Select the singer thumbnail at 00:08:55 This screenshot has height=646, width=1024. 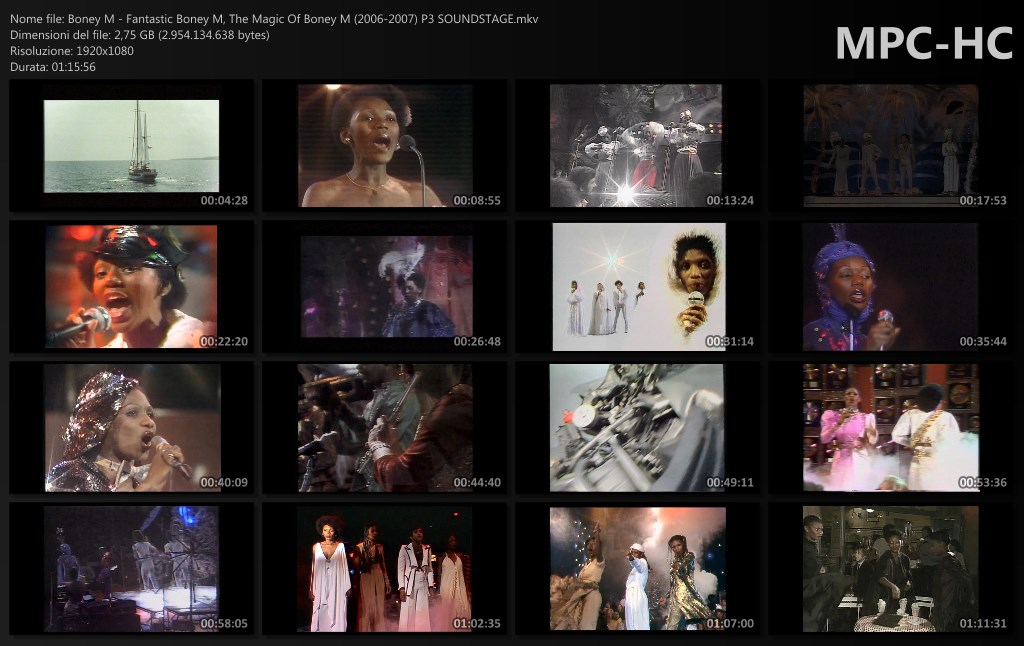tap(385, 146)
